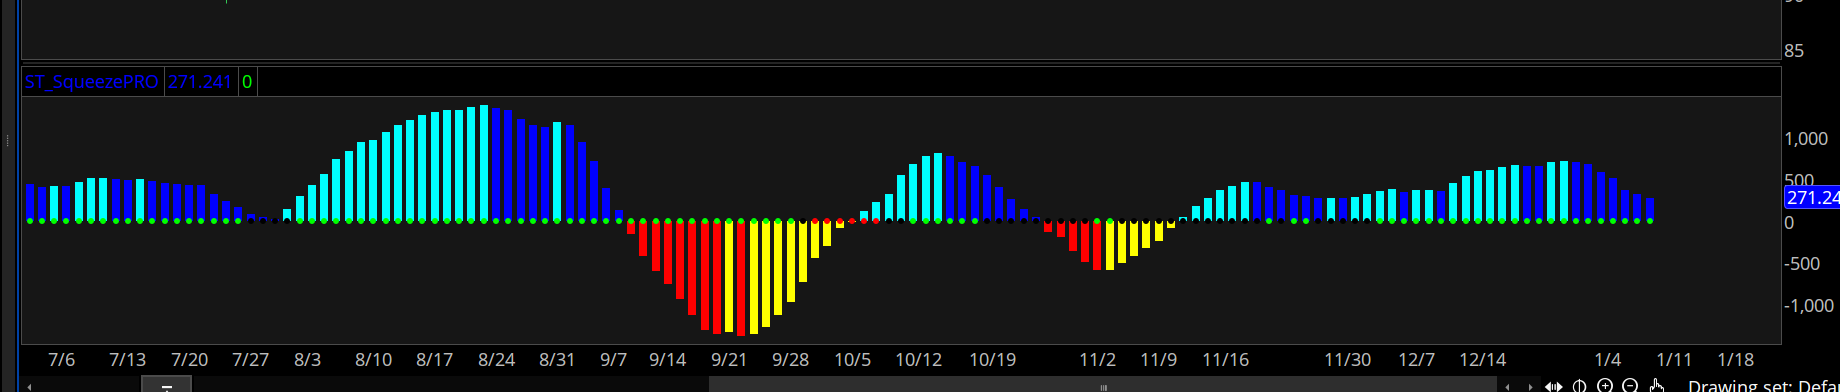Screen dimensions: 1840x392
Task: Select the pan hand tool icon
Action: [x=1656, y=386]
